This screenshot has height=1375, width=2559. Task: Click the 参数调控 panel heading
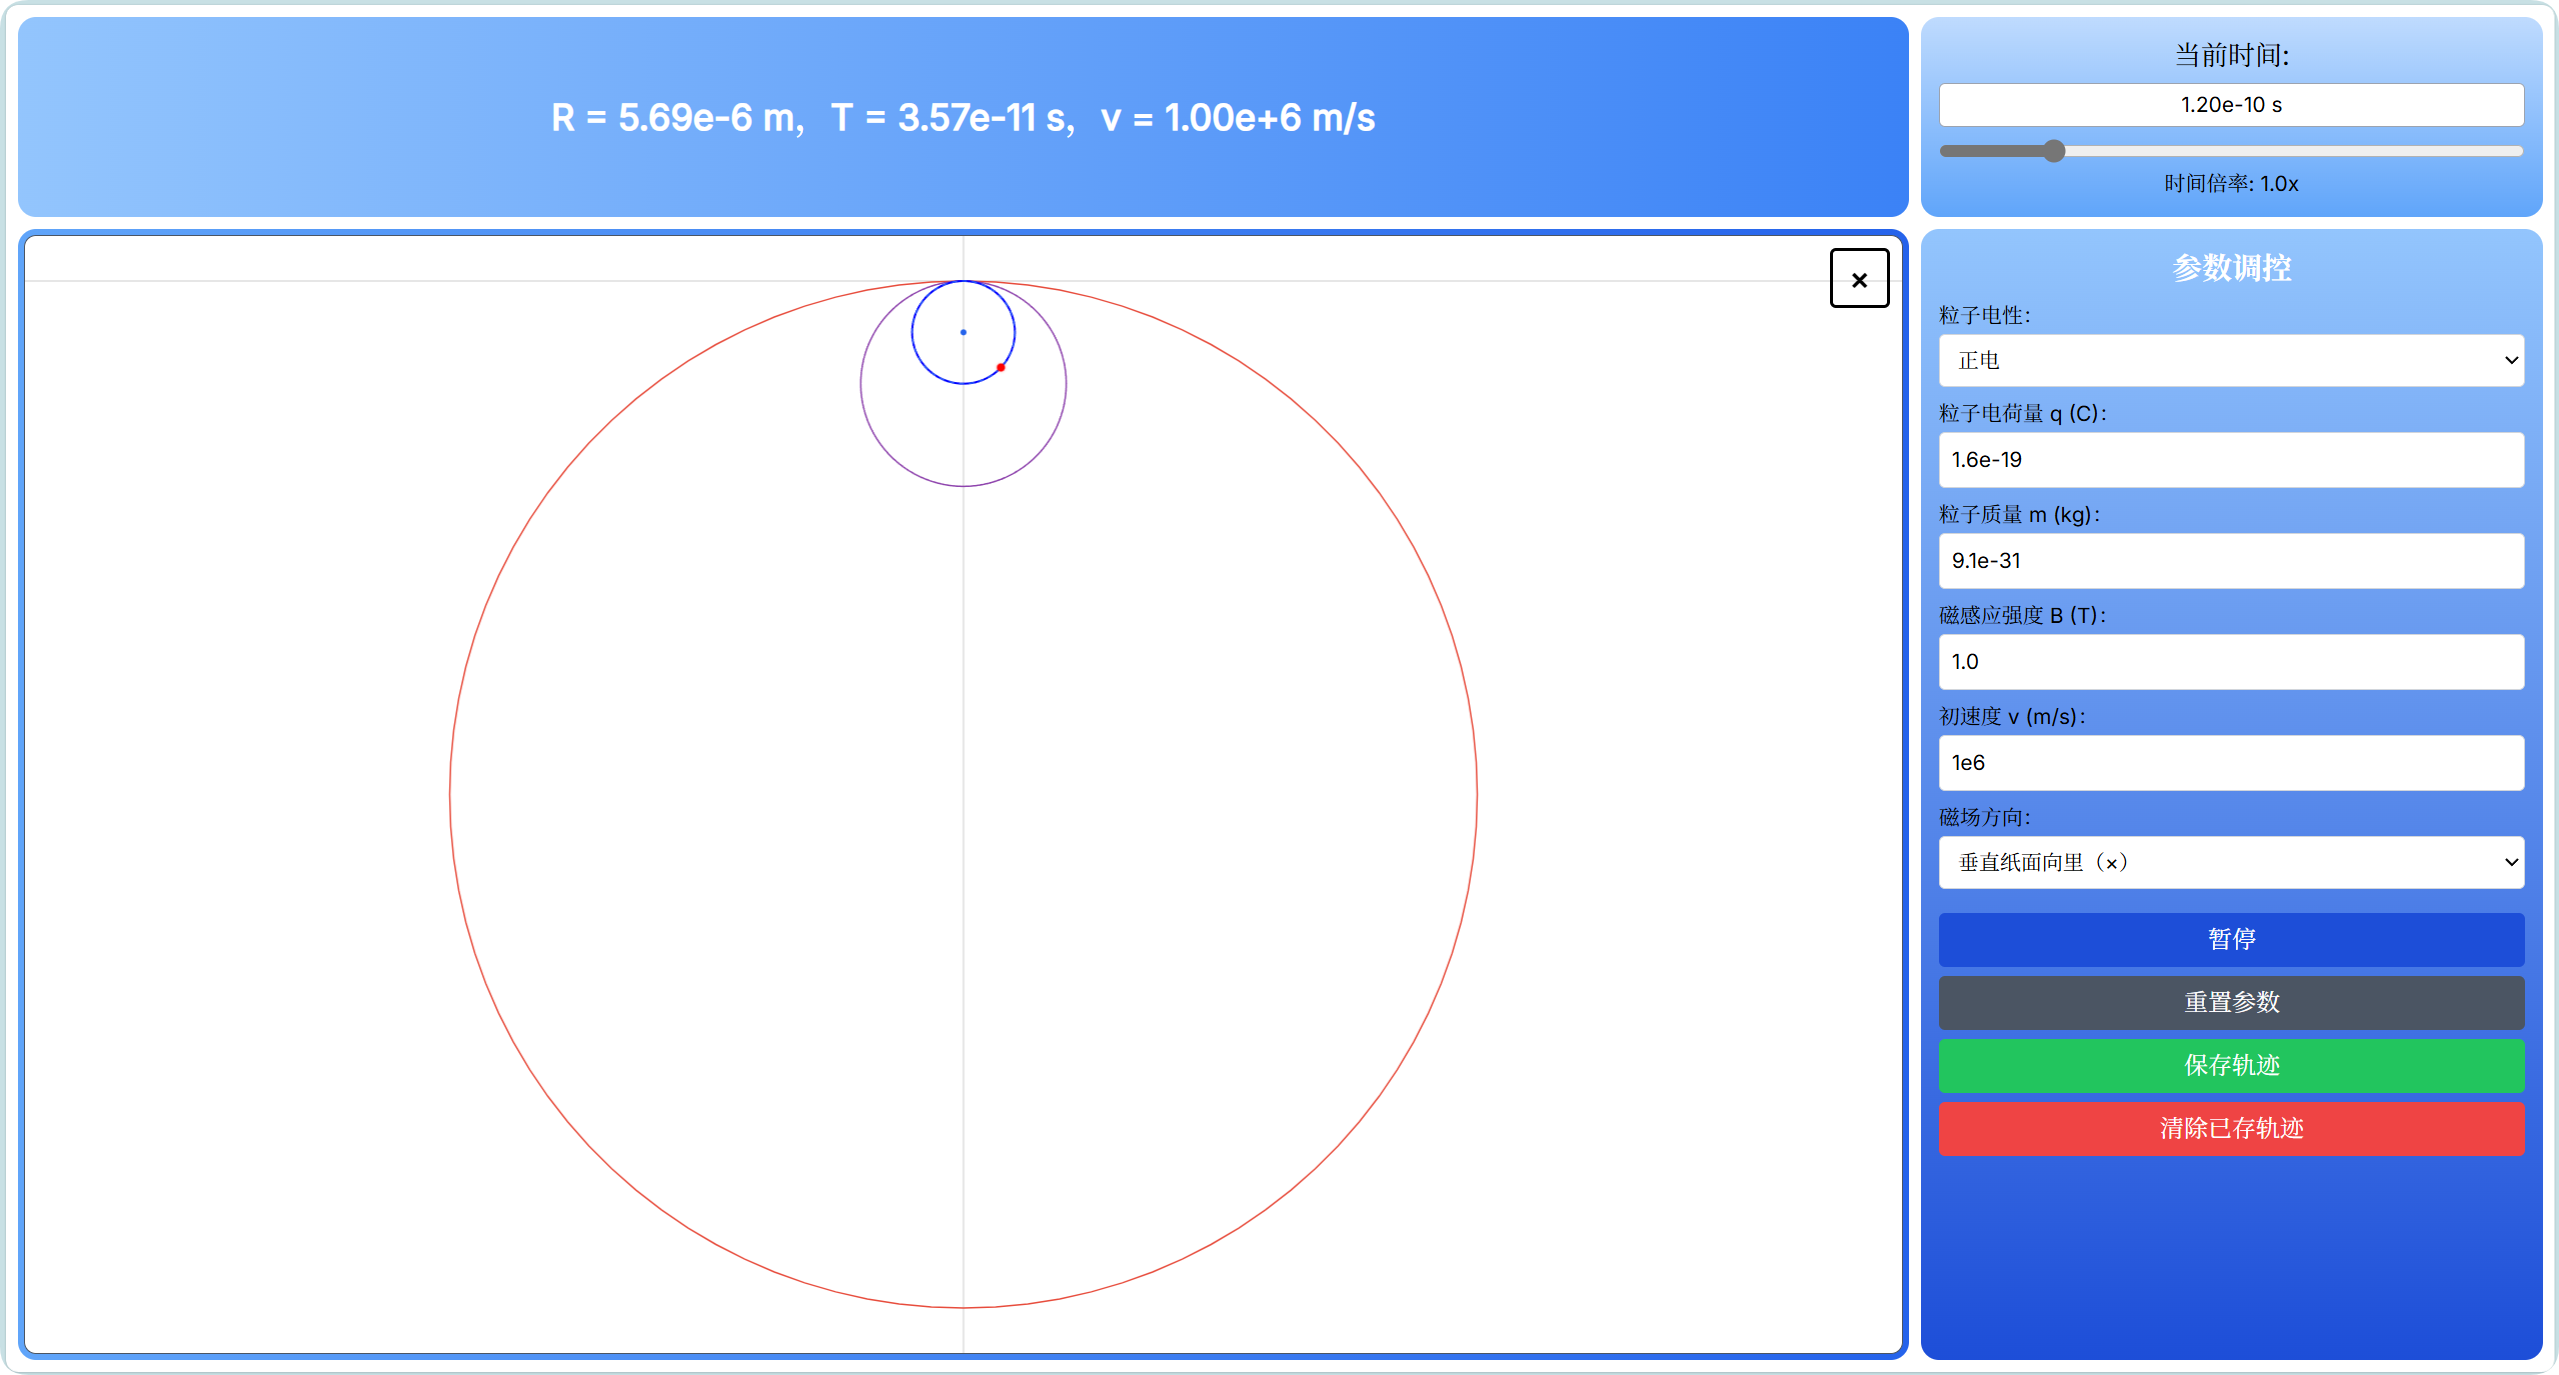(2231, 268)
